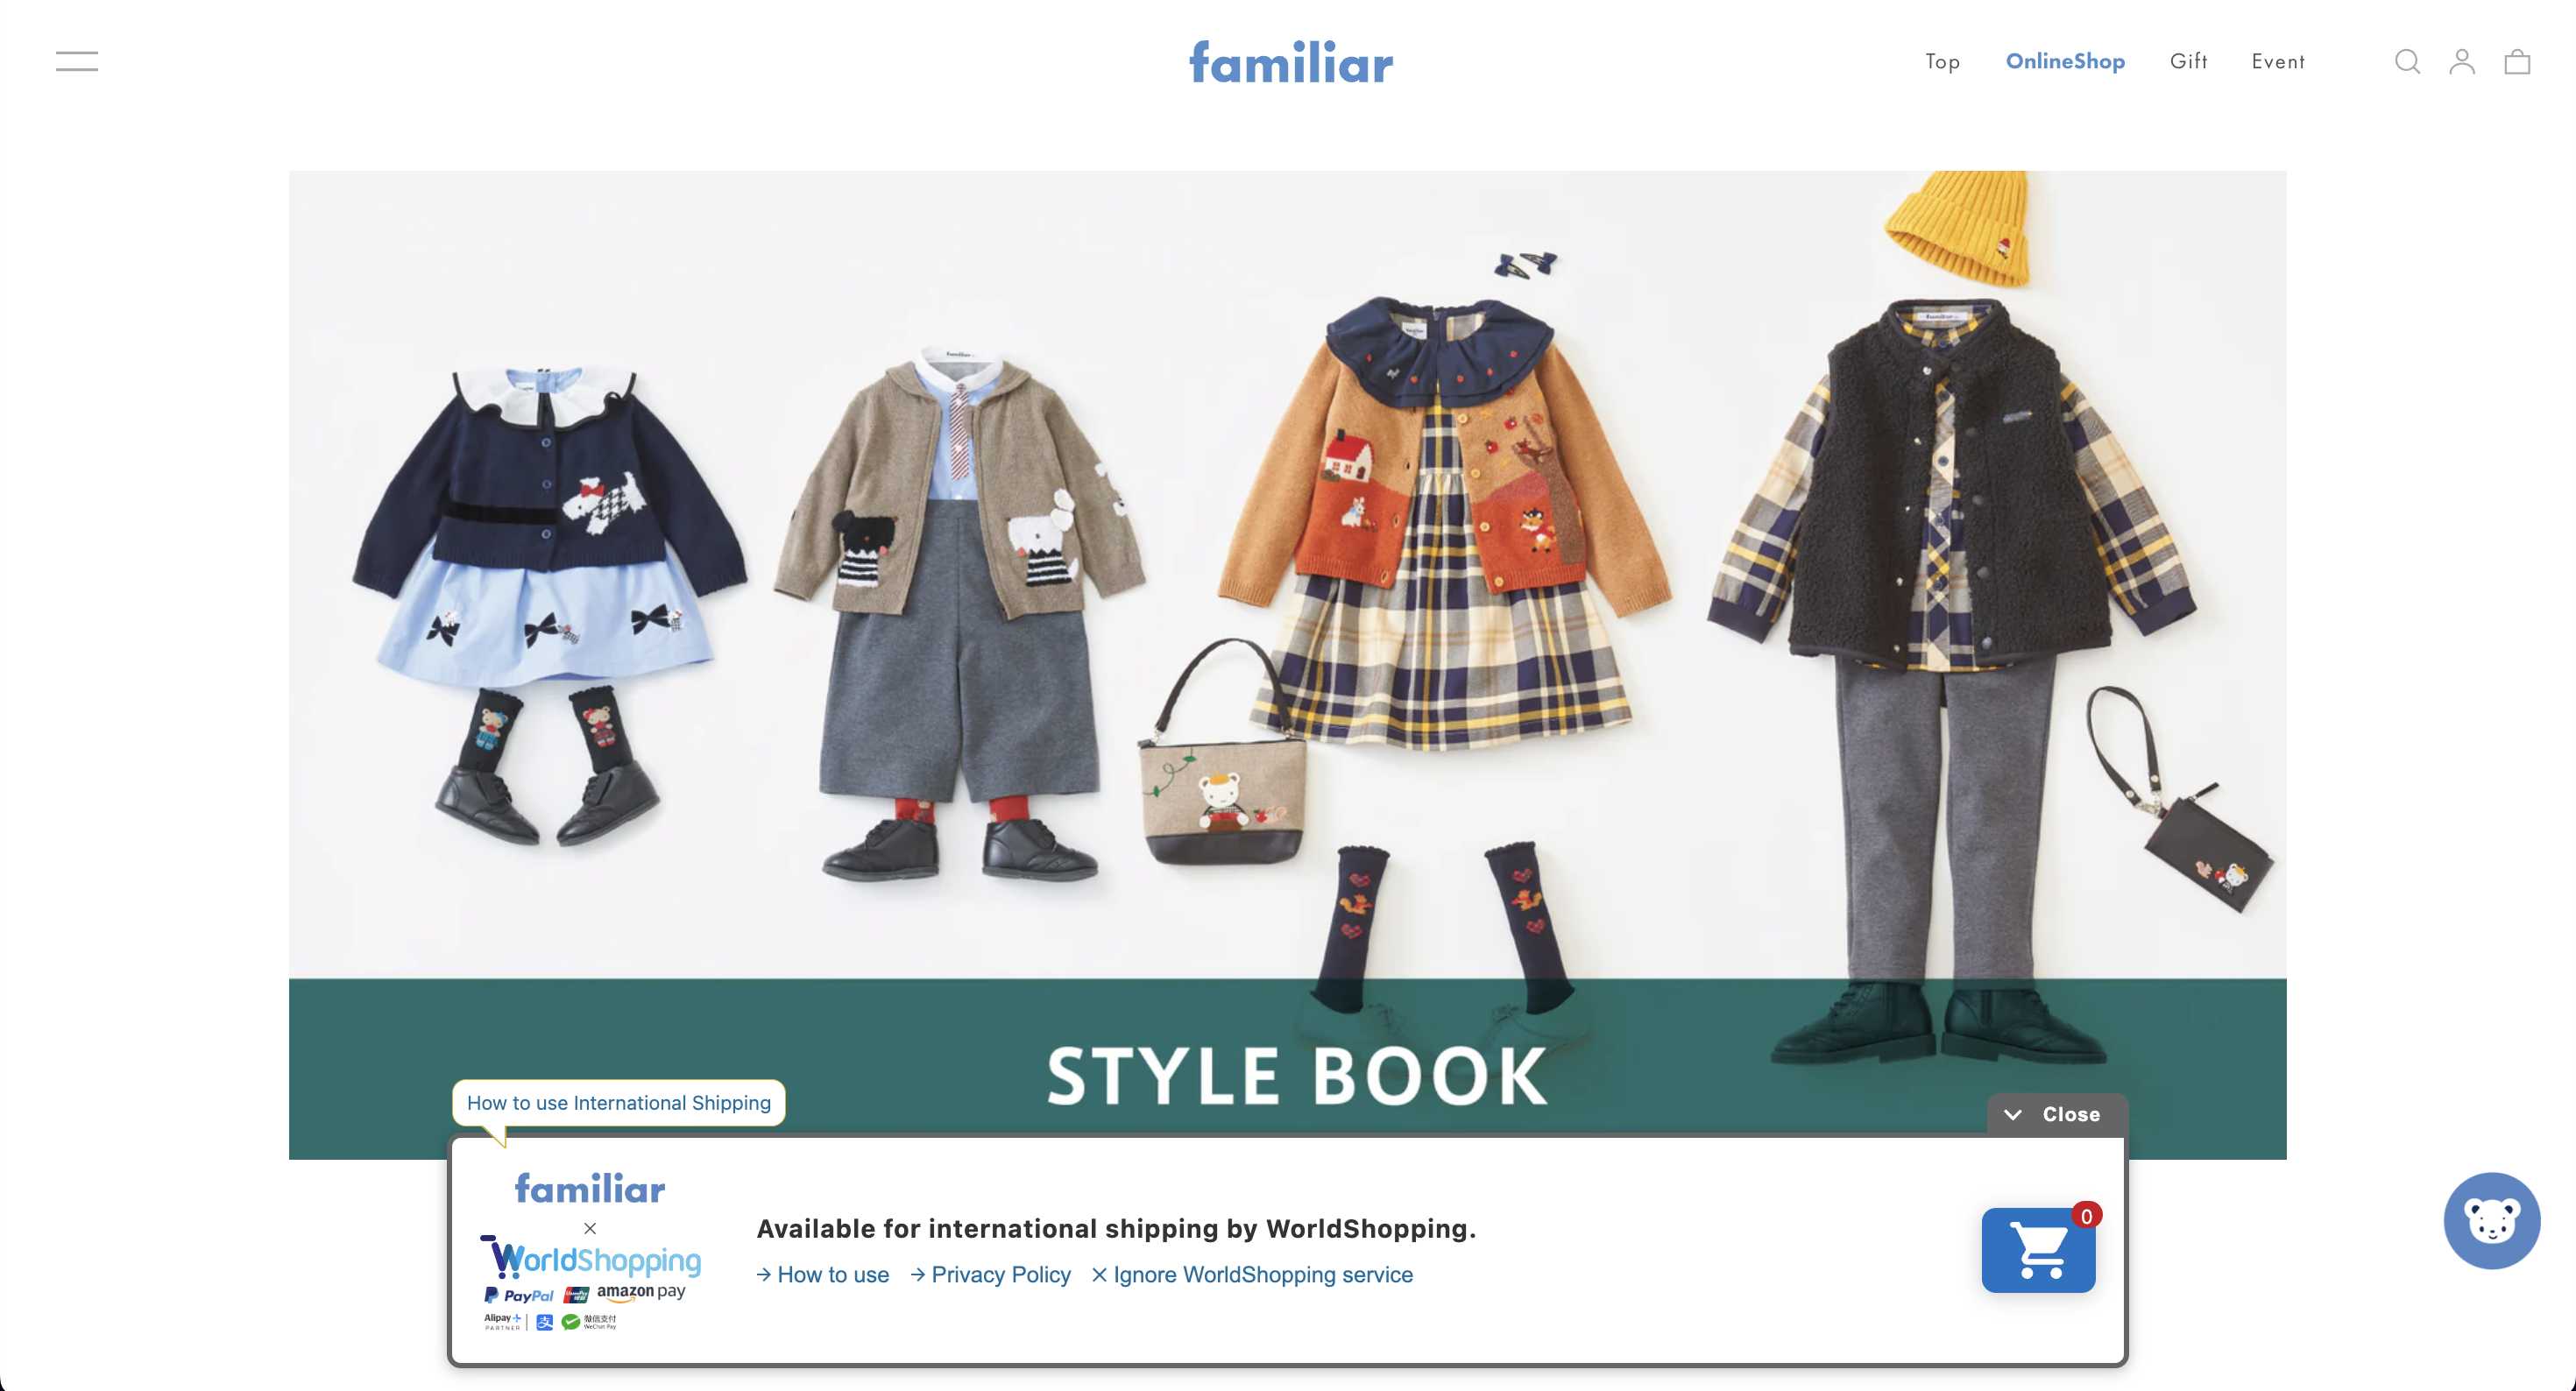Open the OnlineShop navigation tab
The height and width of the screenshot is (1391, 2576).
2065,61
